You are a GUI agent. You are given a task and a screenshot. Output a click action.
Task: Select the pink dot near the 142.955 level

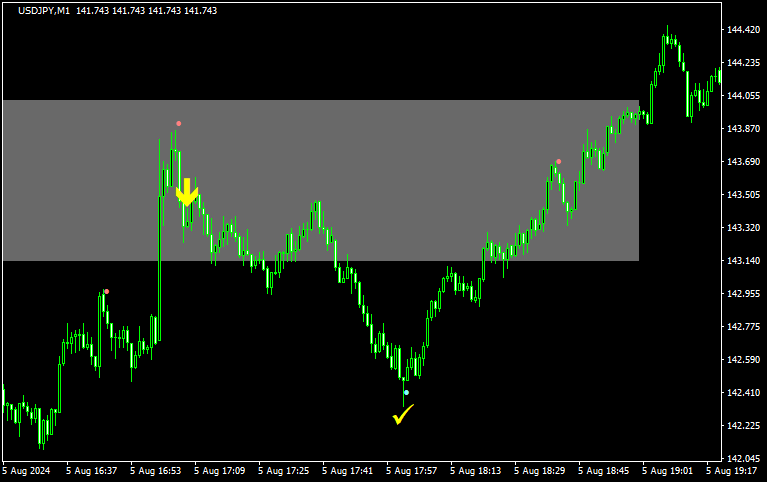tap(107, 291)
